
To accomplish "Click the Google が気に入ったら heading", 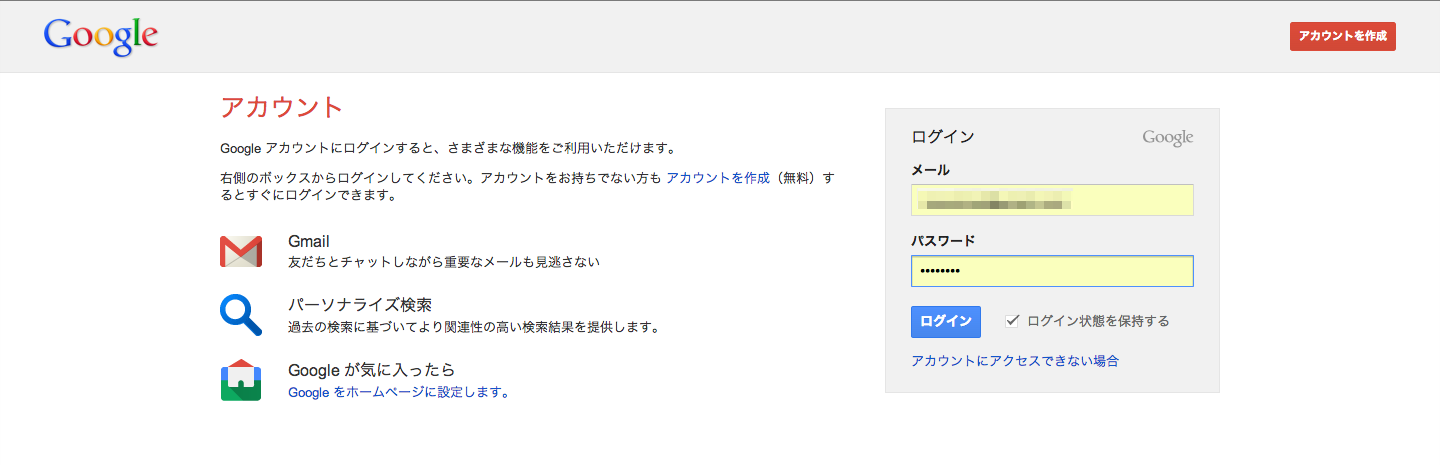I will (x=372, y=370).
